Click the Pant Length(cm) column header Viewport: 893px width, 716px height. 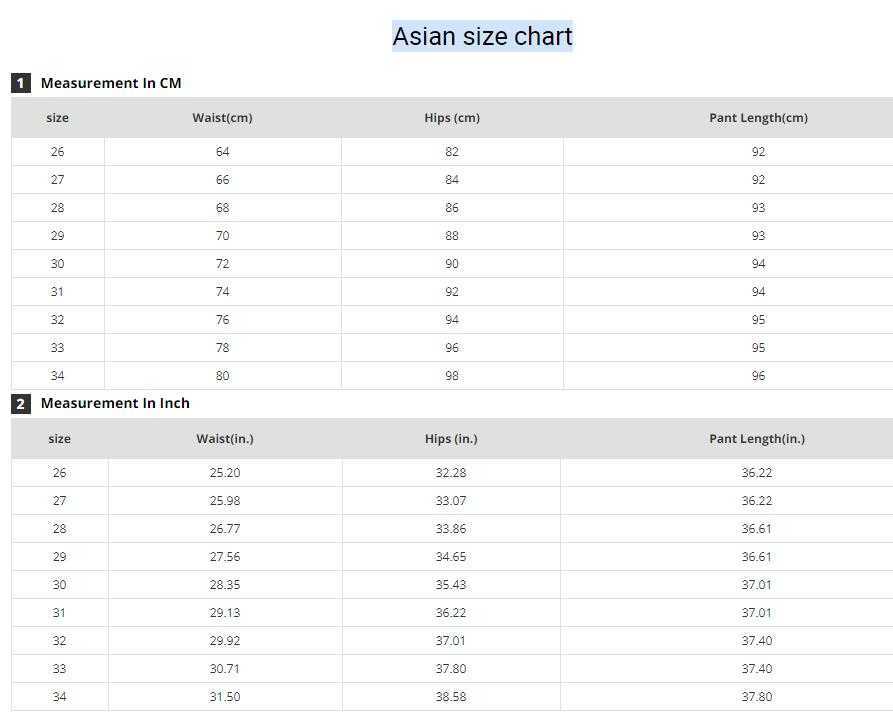pos(758,118)
